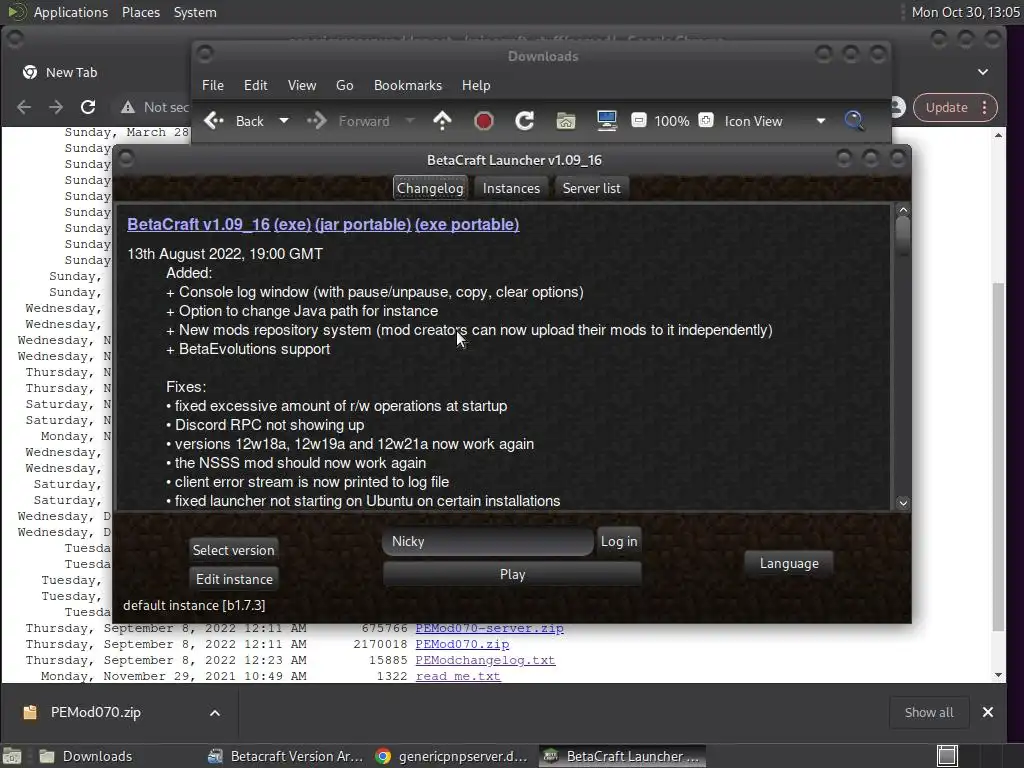Image resolution: width=1024 pixels, height=768 pixels.
Task: Open the PEMod070.zip link
Action: pos(462,644)
